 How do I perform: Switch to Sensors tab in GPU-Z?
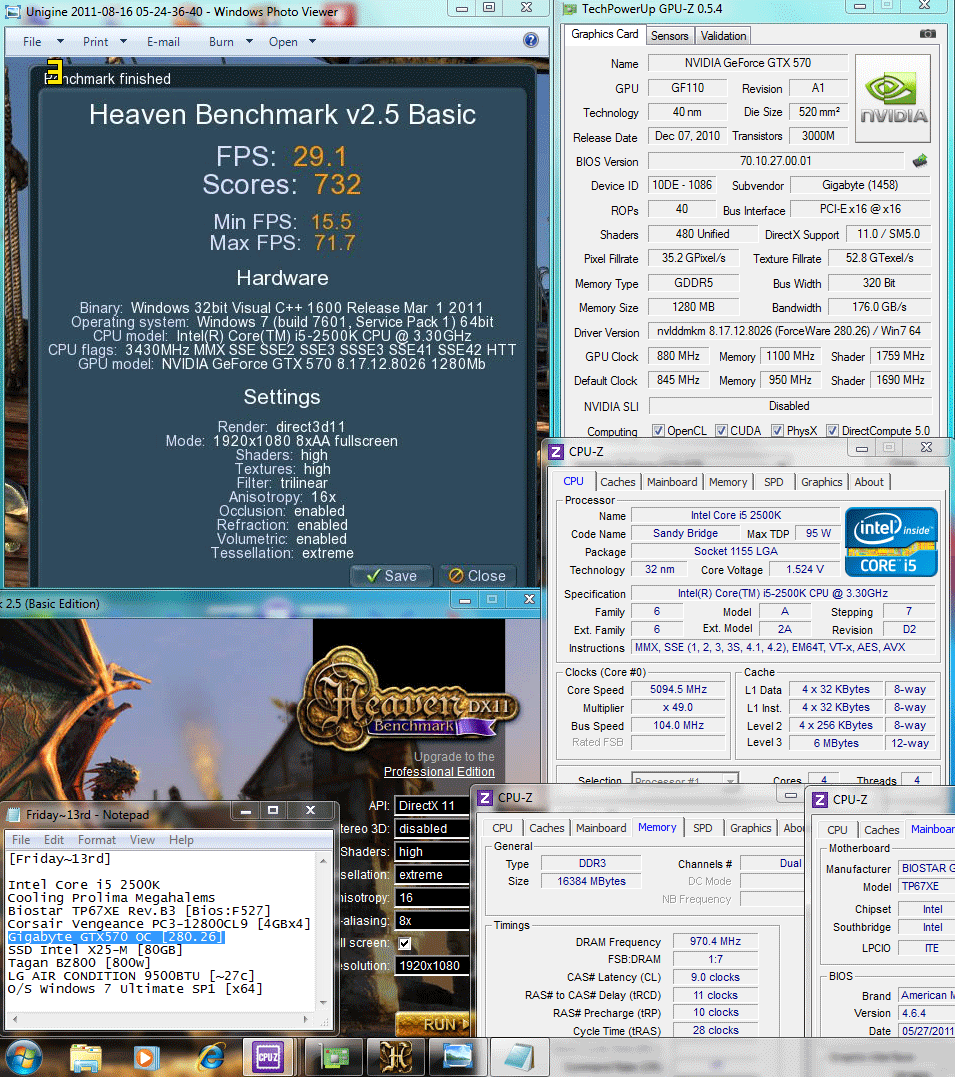tap(669, 36)
